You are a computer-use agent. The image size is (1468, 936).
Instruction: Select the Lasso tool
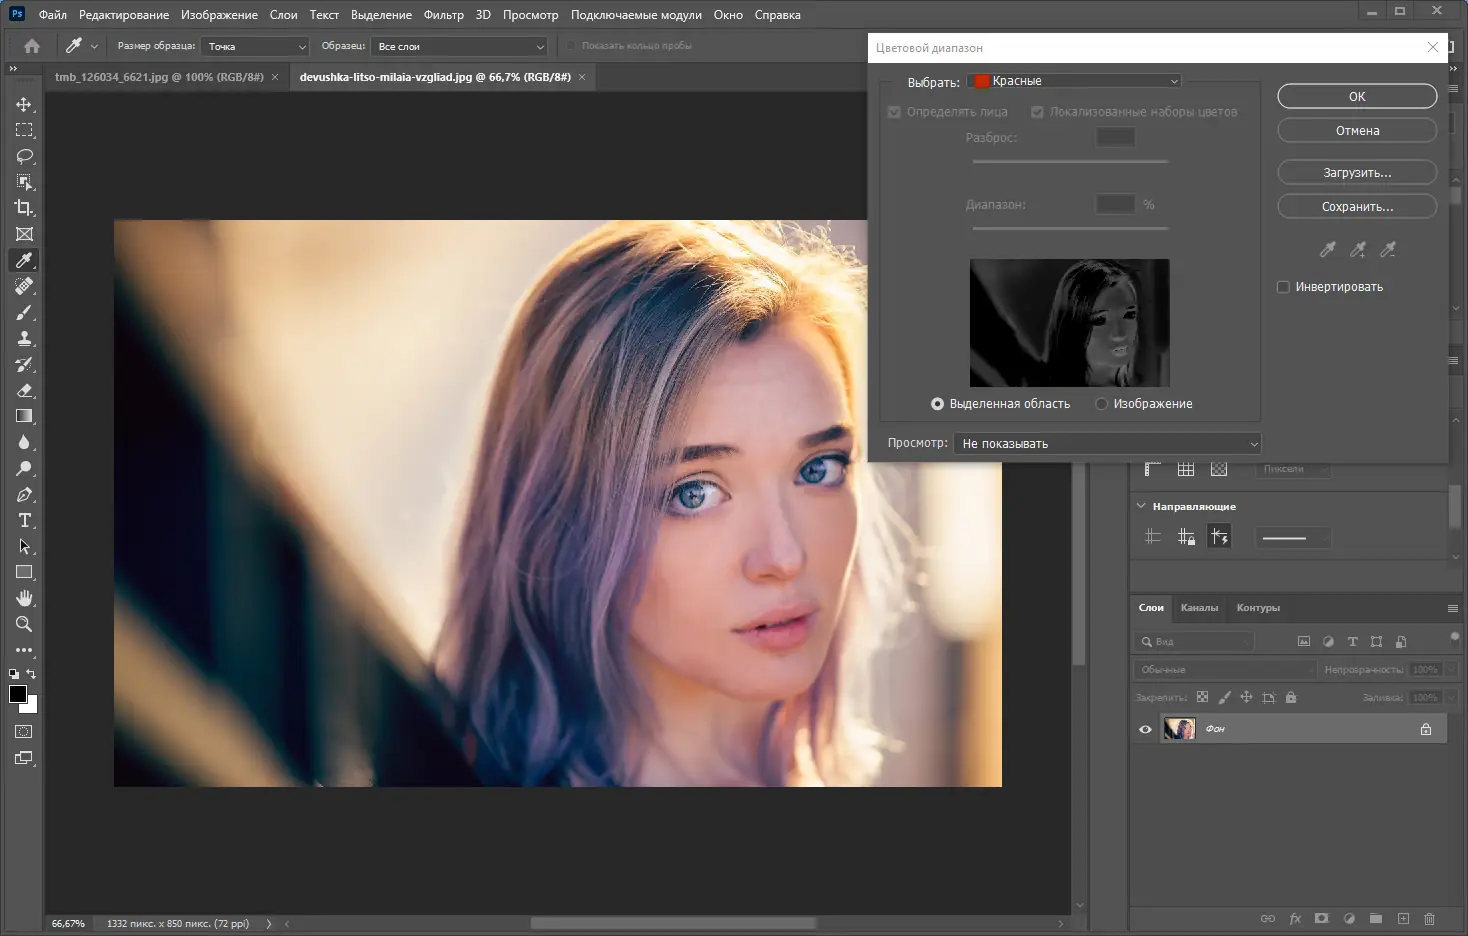point(24,157)
